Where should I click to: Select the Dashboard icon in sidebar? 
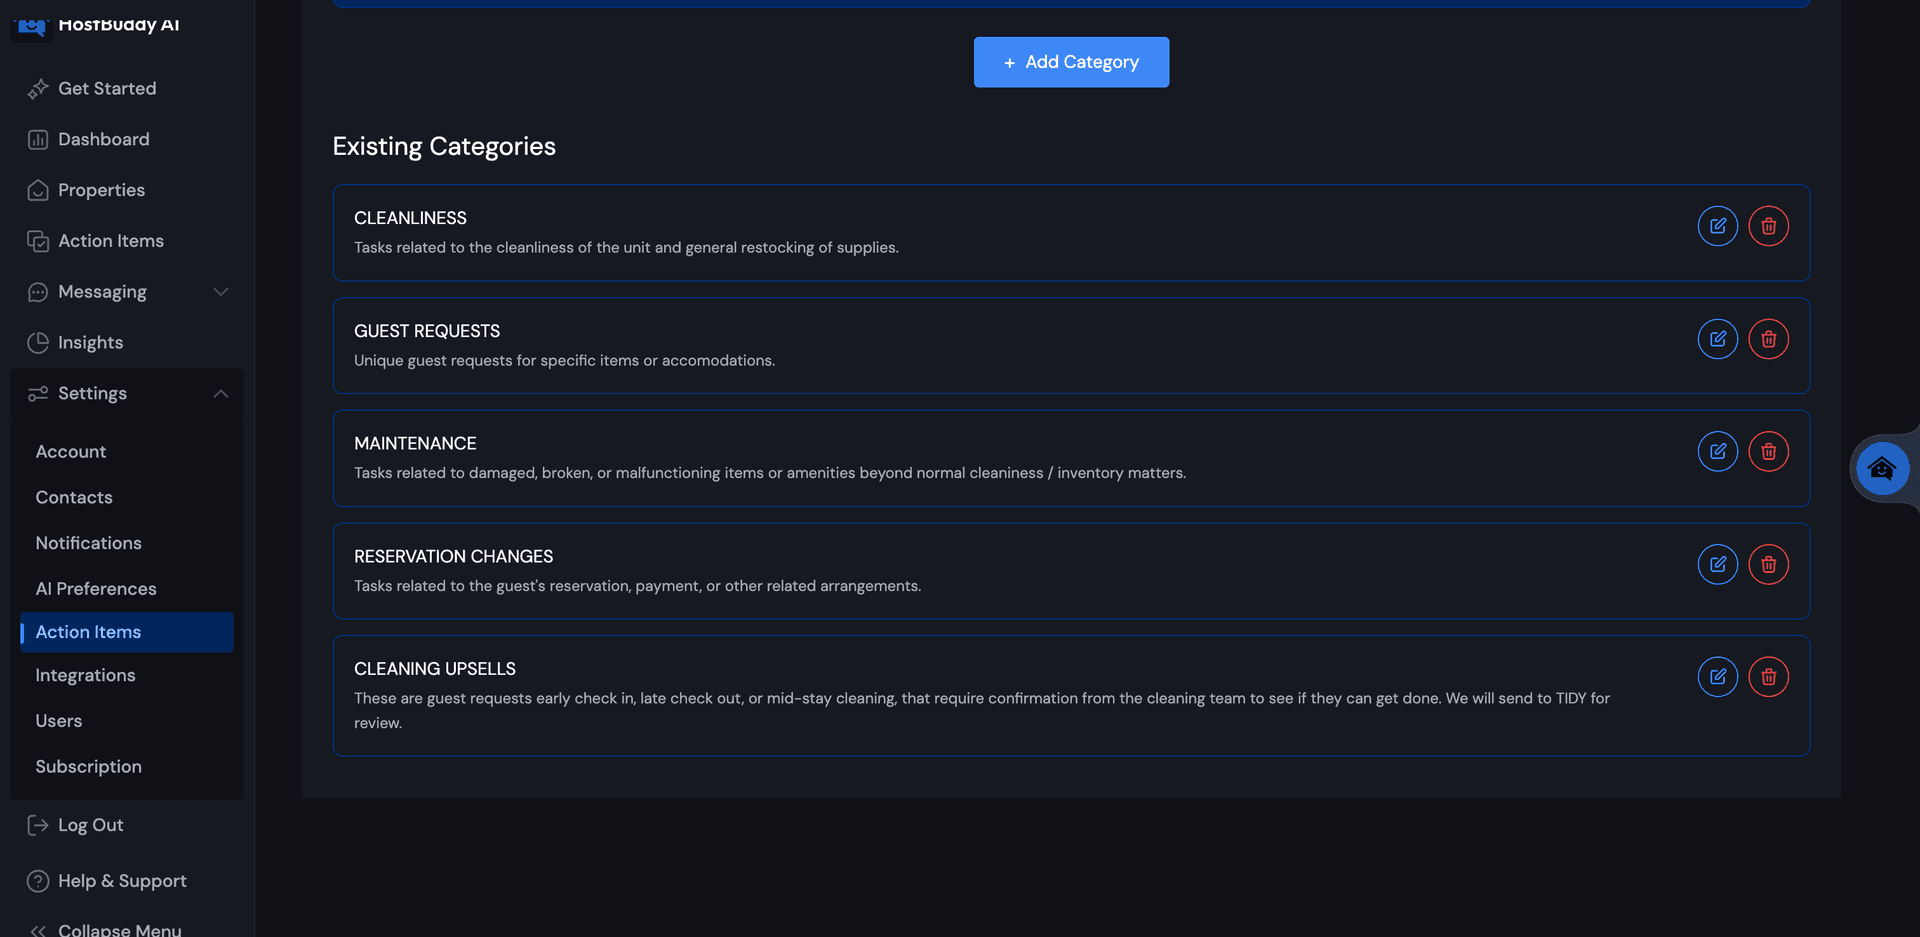[x=37, y=139]
